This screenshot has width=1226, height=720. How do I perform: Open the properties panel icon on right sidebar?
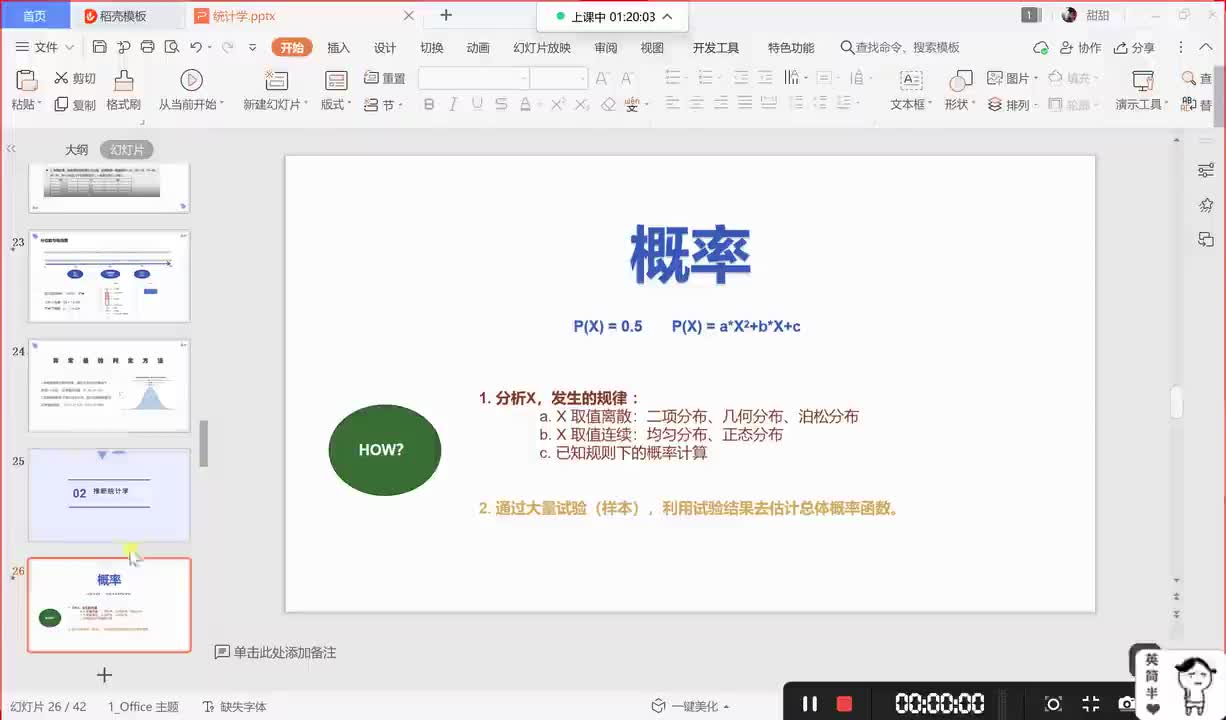coord(1206,171)
